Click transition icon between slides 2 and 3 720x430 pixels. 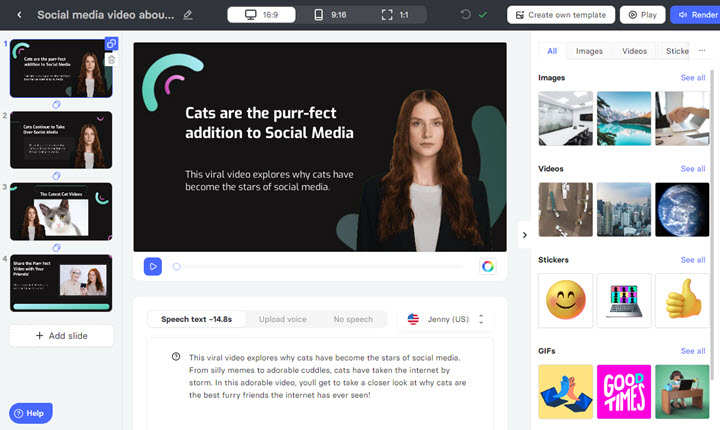(56, 176)
